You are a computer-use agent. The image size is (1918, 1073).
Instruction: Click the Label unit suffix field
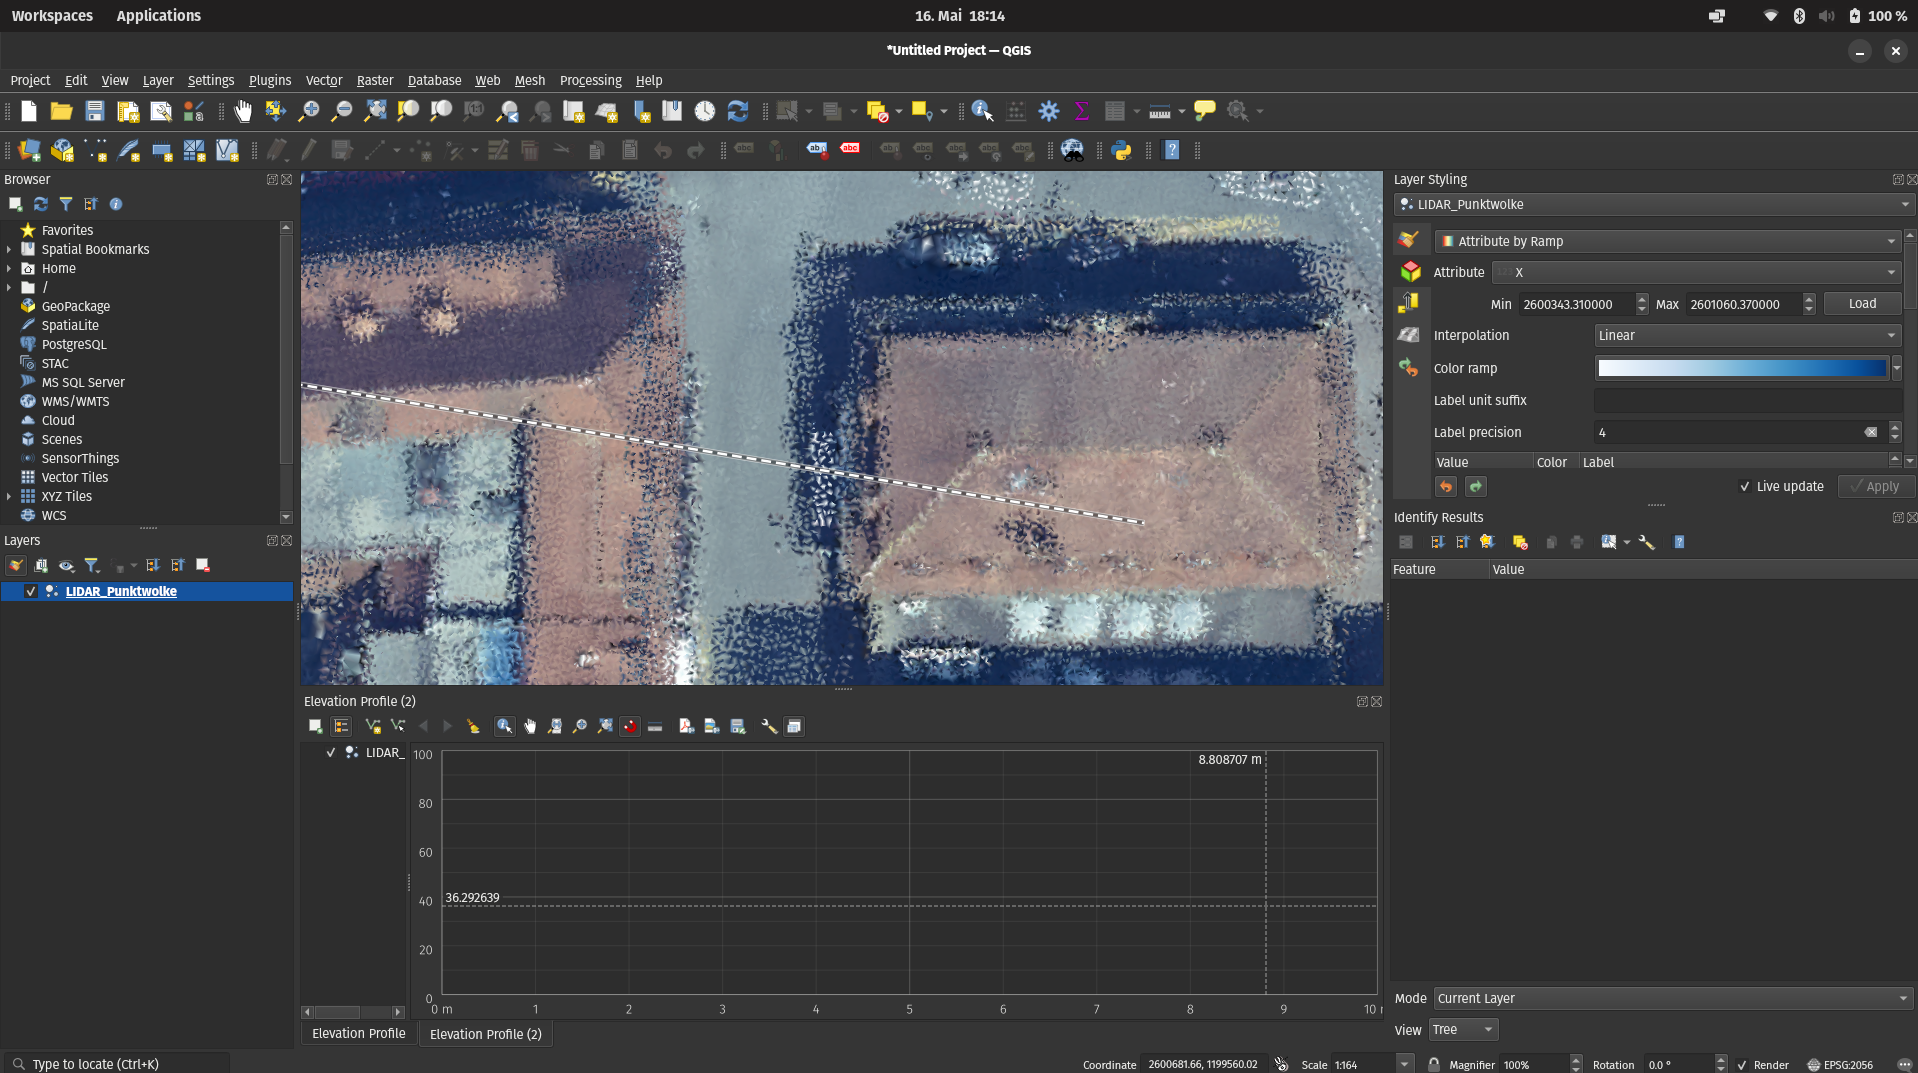(1747, 400)
